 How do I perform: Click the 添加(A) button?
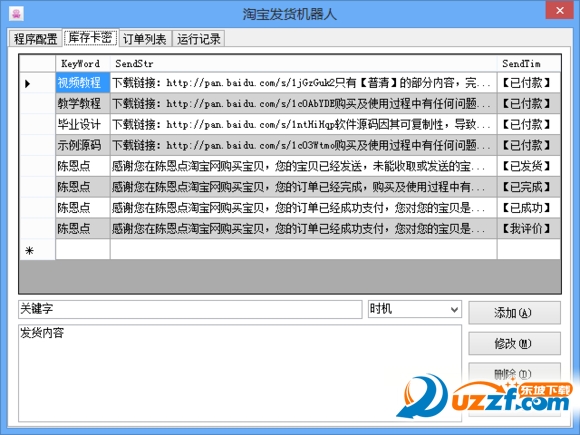(515, 313)
